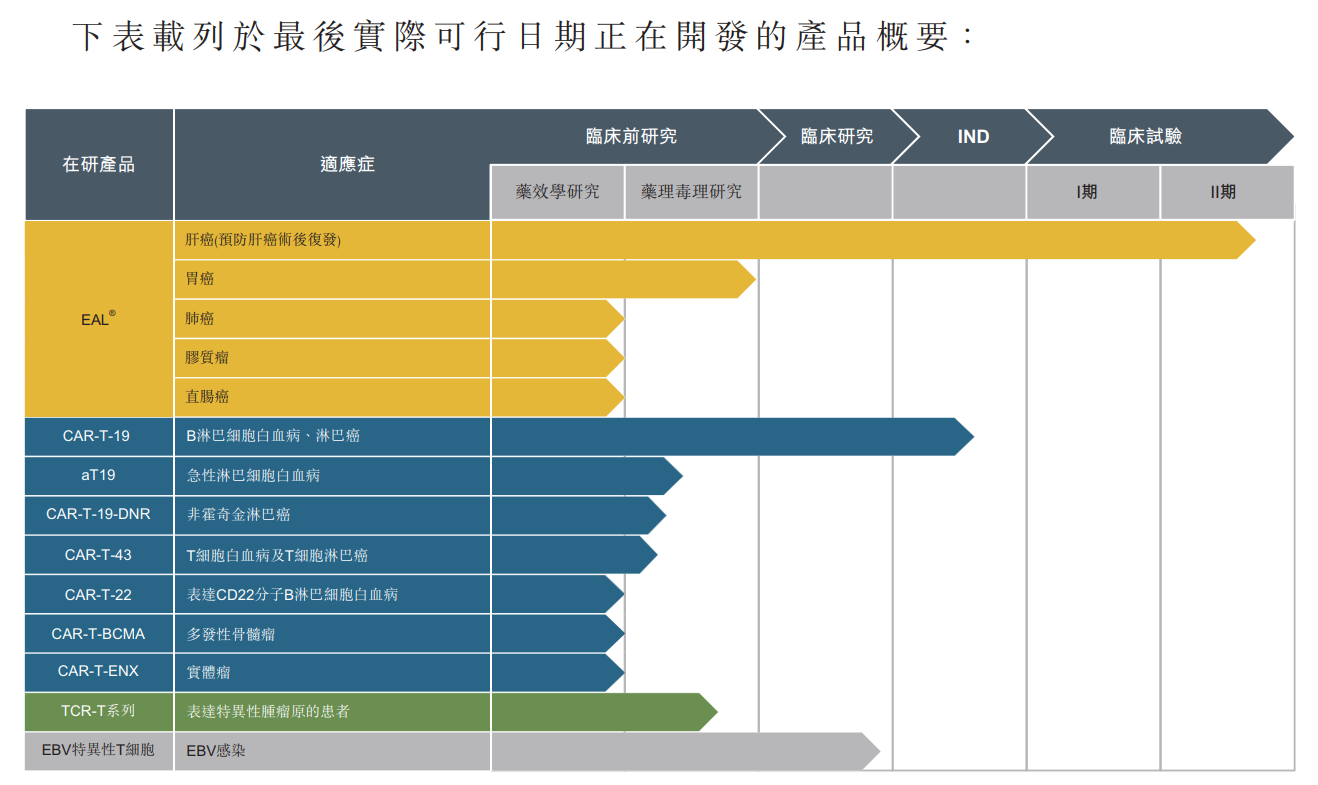Click the CAR-T-BCMA product cell
The image size is (1318, 785).
(99, 633)
